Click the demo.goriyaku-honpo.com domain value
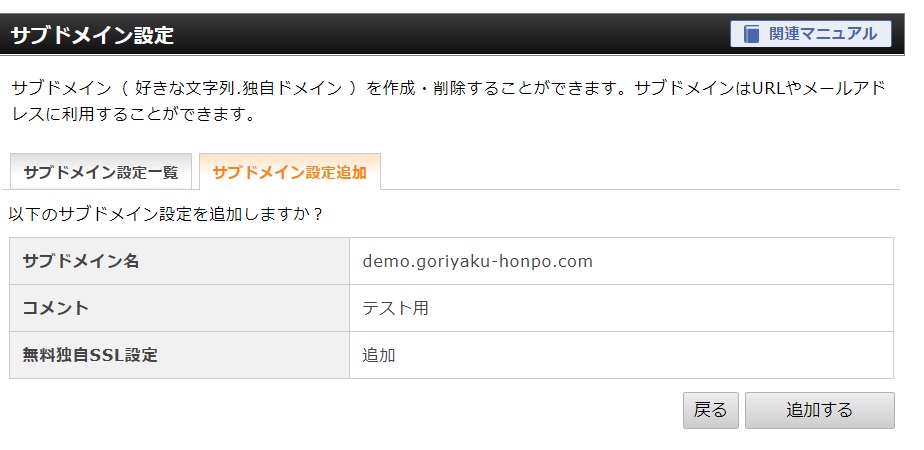 point(477,261)
